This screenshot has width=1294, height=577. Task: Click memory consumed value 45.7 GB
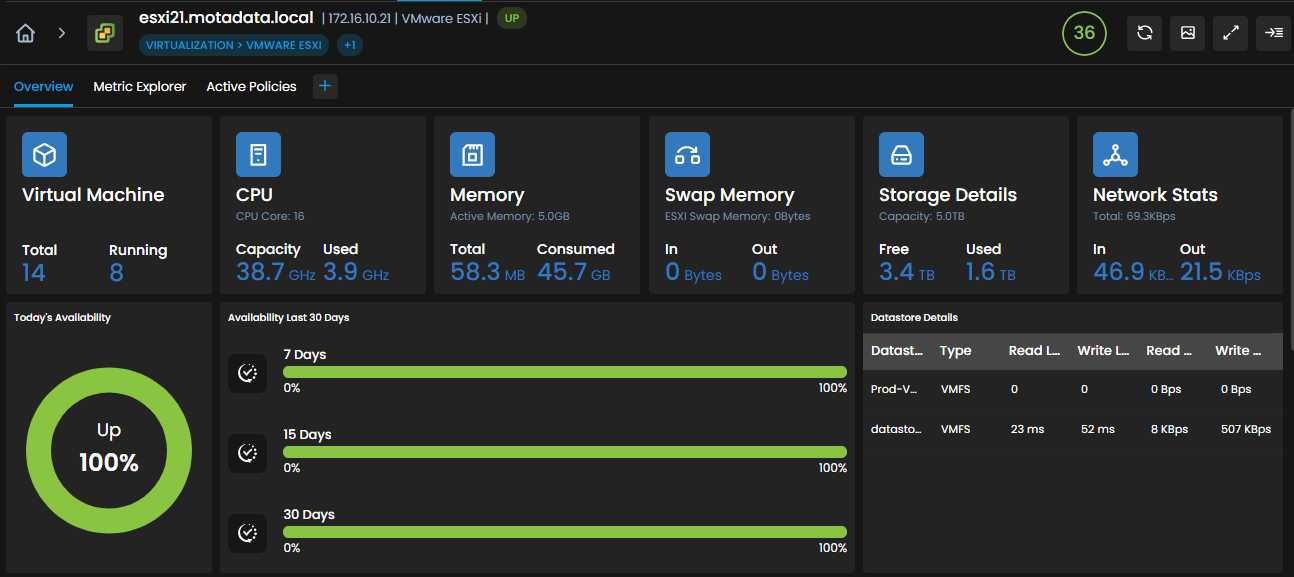point(576,272)
